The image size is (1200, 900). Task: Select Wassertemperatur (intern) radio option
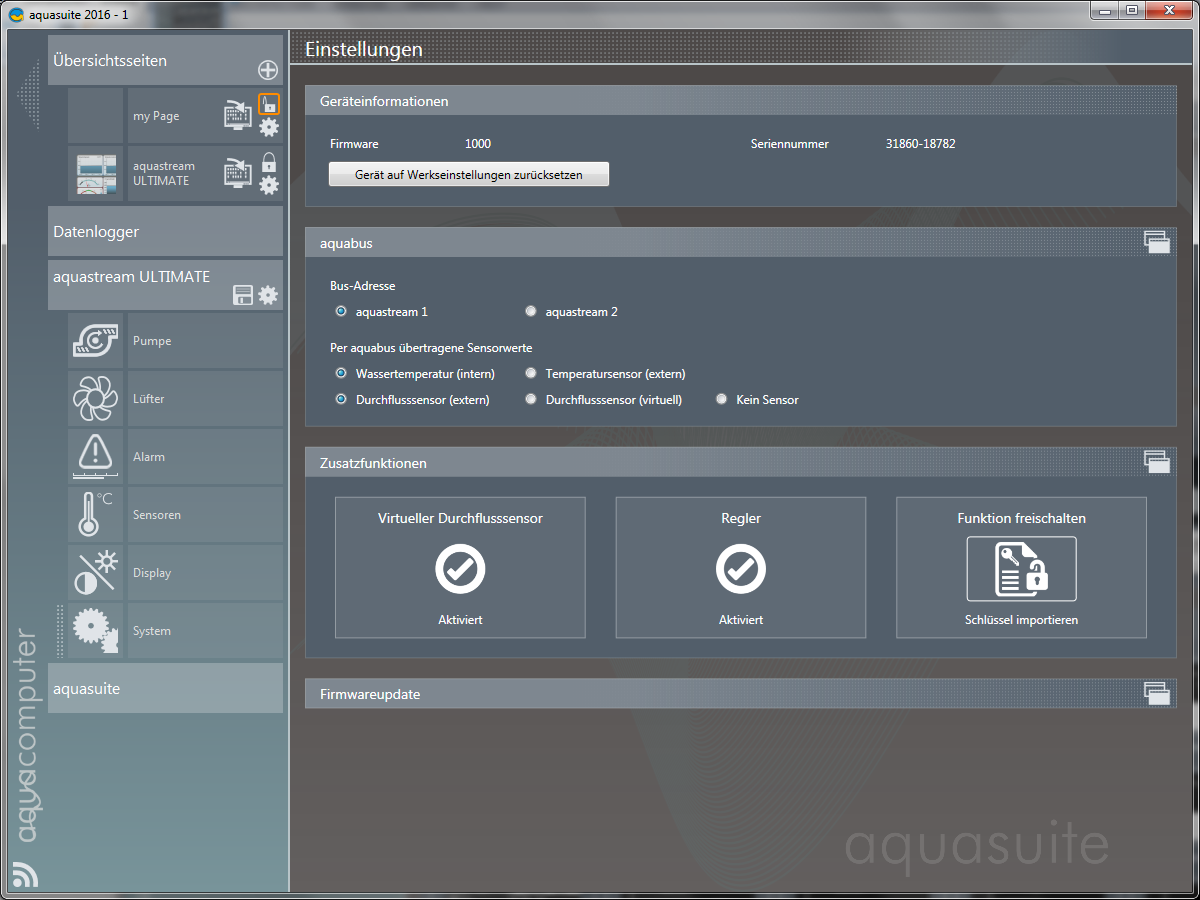coord(341,374)
